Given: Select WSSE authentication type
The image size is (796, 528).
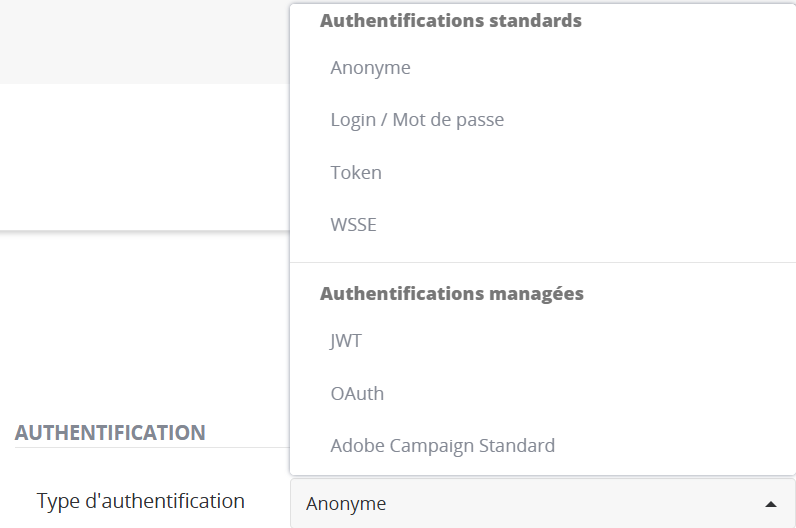Looking at the screenshot, I should coord(353,224).
